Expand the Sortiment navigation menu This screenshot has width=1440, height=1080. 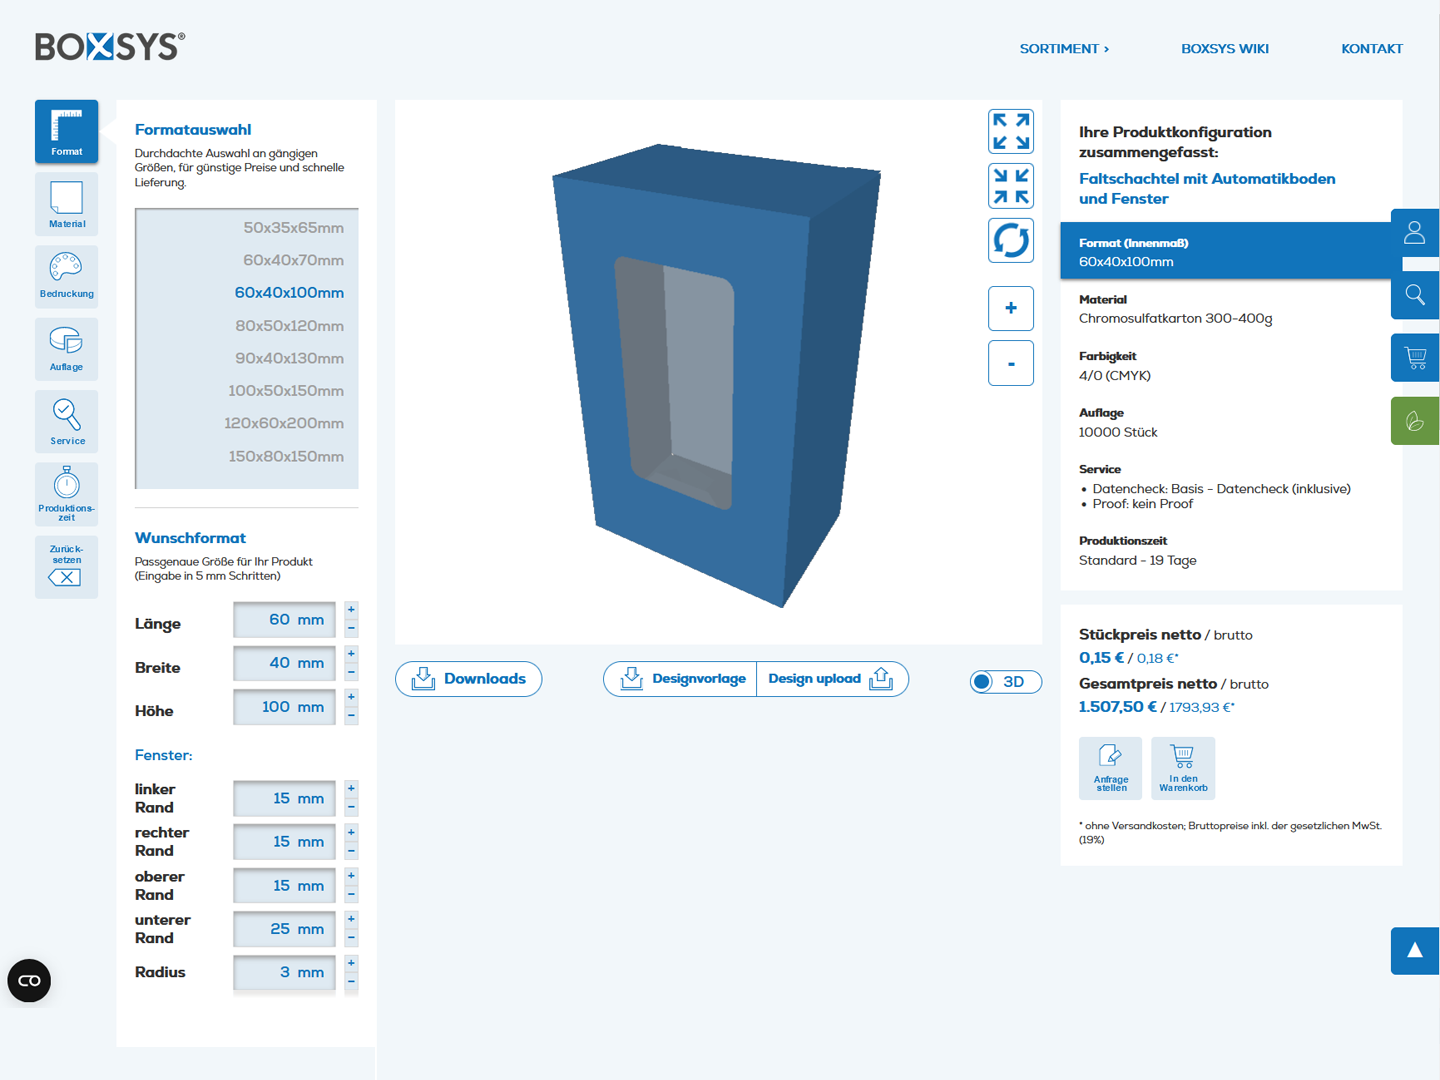(x=1064, y=48)
